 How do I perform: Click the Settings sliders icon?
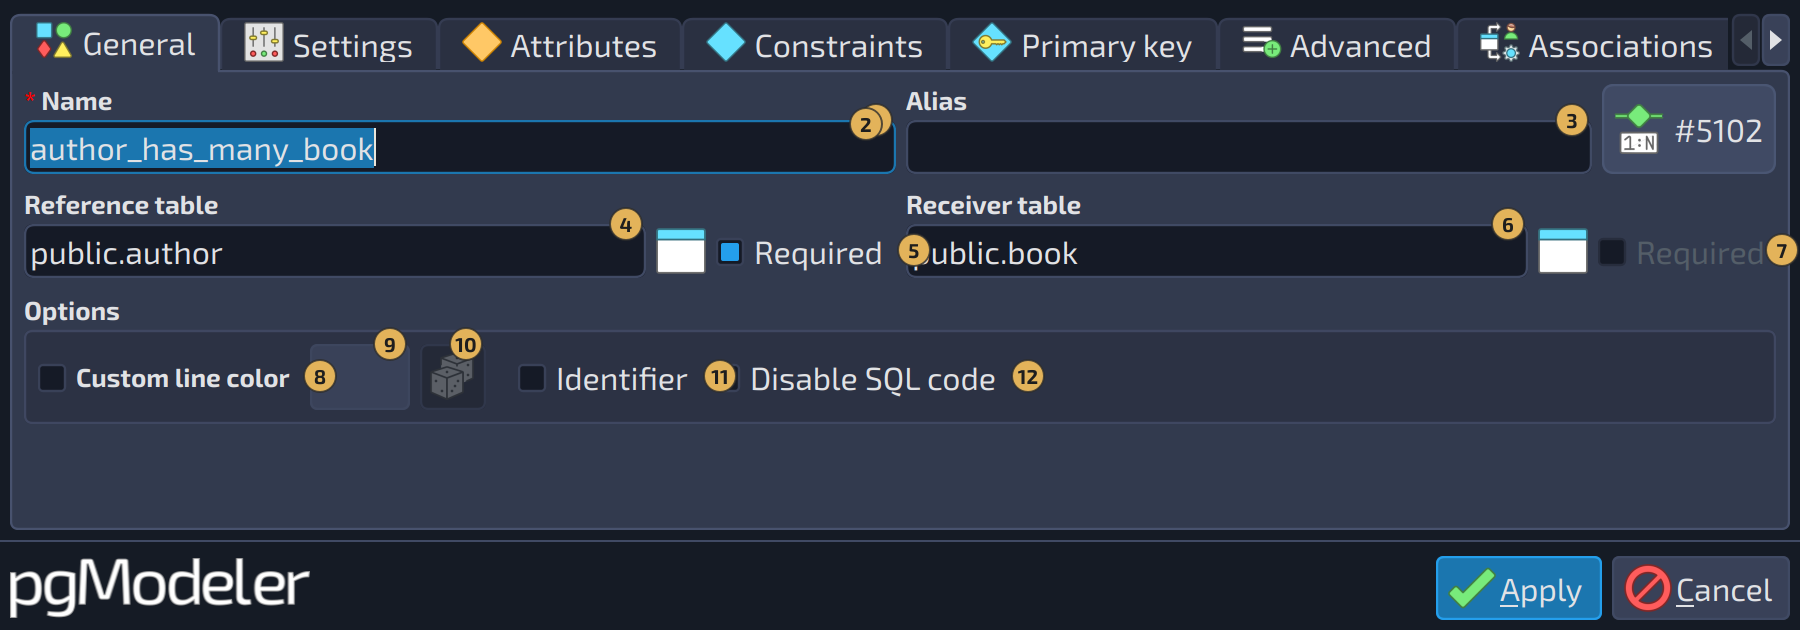click(x=264, y=43)
